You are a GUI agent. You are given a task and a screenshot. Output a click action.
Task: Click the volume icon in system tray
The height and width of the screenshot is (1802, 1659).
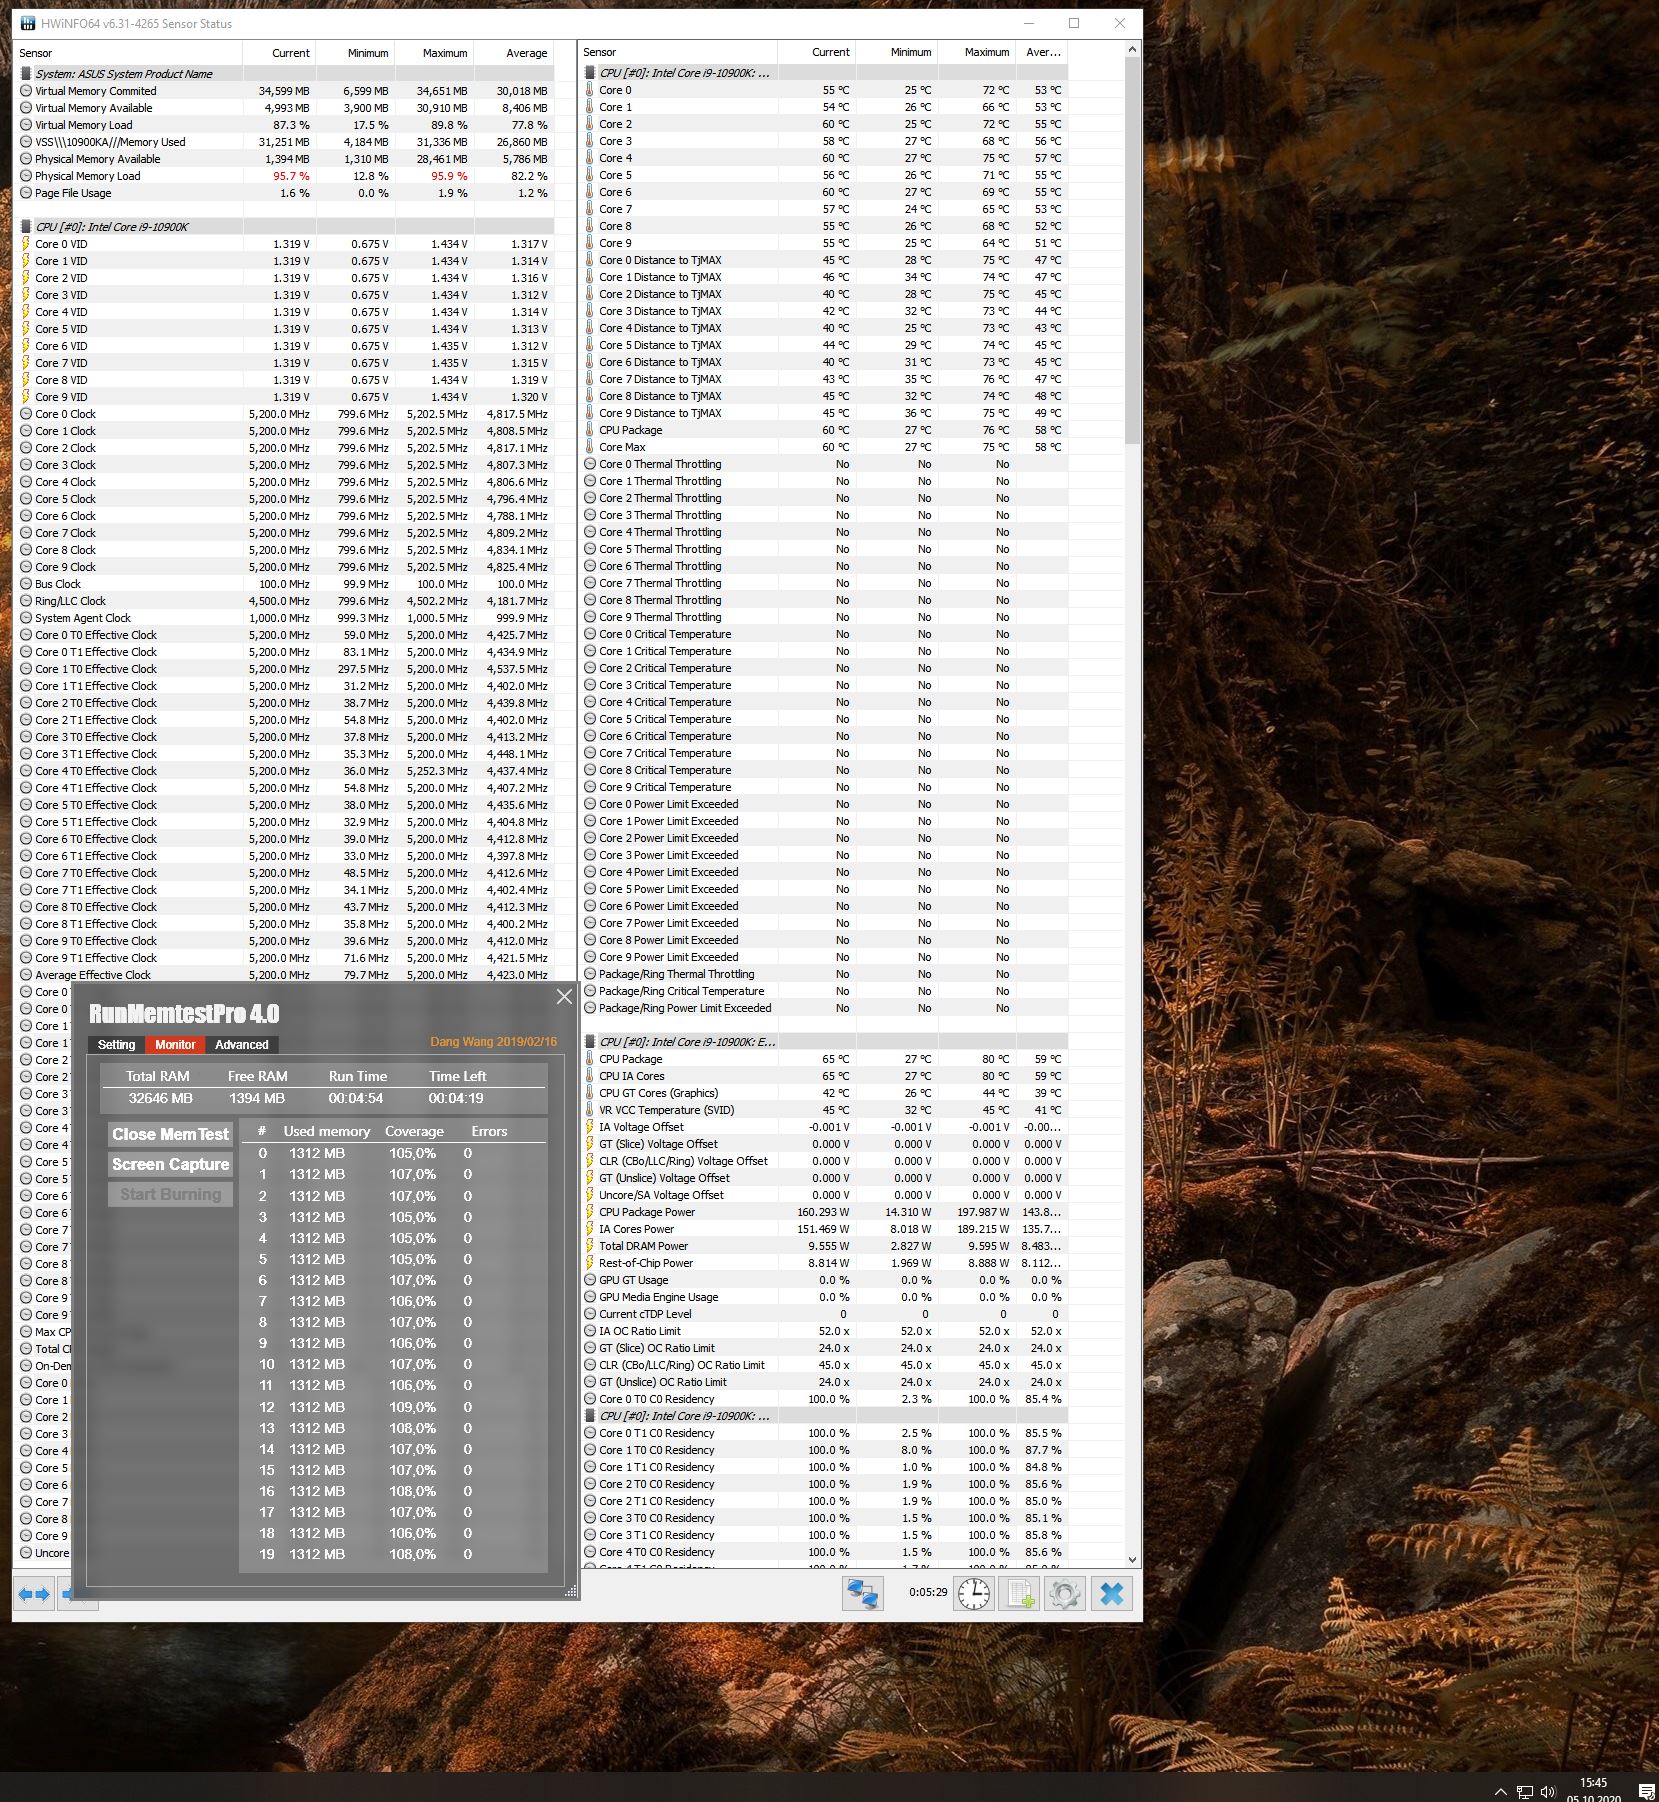pyautogui.click(x=1548, y=1791)
